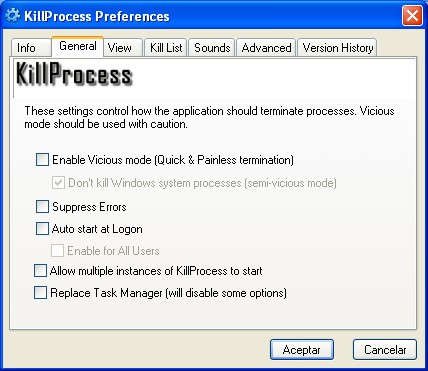The width and height of the screenshot is (428, 371).
Task: Open the View tab
Action: [123, 48]
